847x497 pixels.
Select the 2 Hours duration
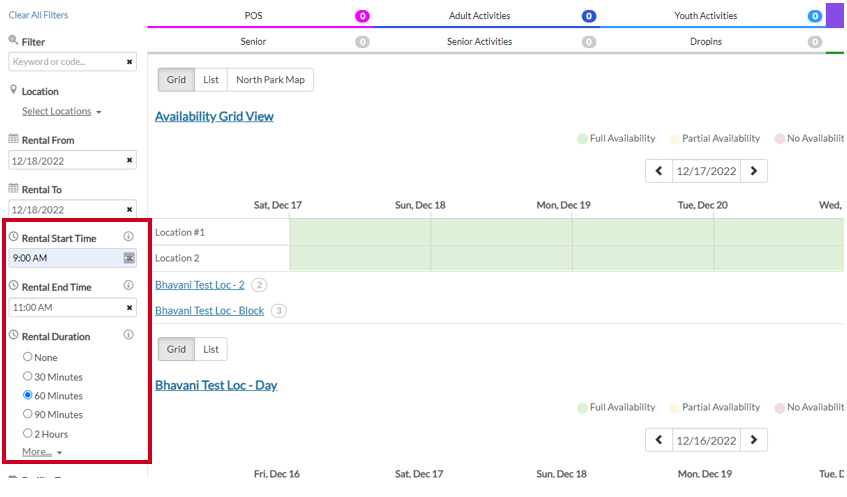tap(28, 433)
